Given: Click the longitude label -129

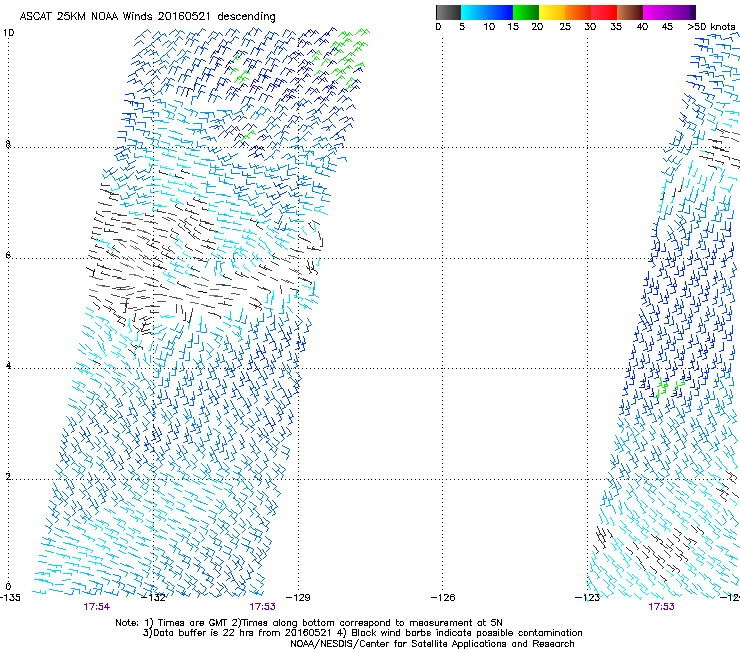Looking at the screenshot, I should click(299, 598).
